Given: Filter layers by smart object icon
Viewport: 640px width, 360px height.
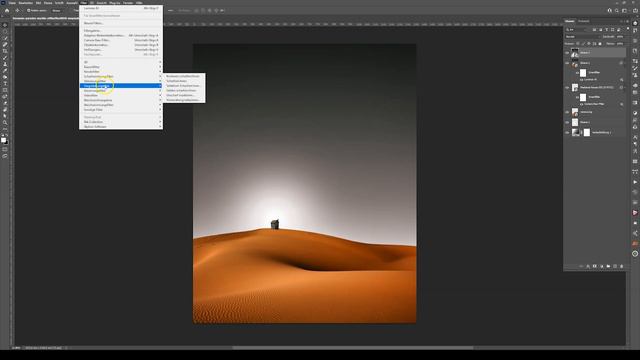Looking at the screenshot, I should pyautogui.click(x=618, y=29).
